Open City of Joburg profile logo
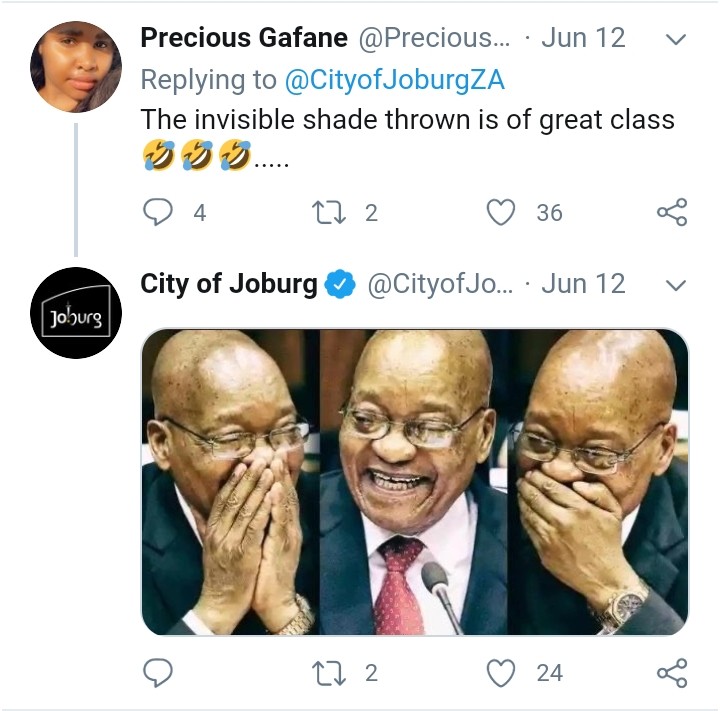The width and height of the screenshot is (720, 711). [76, 313]
